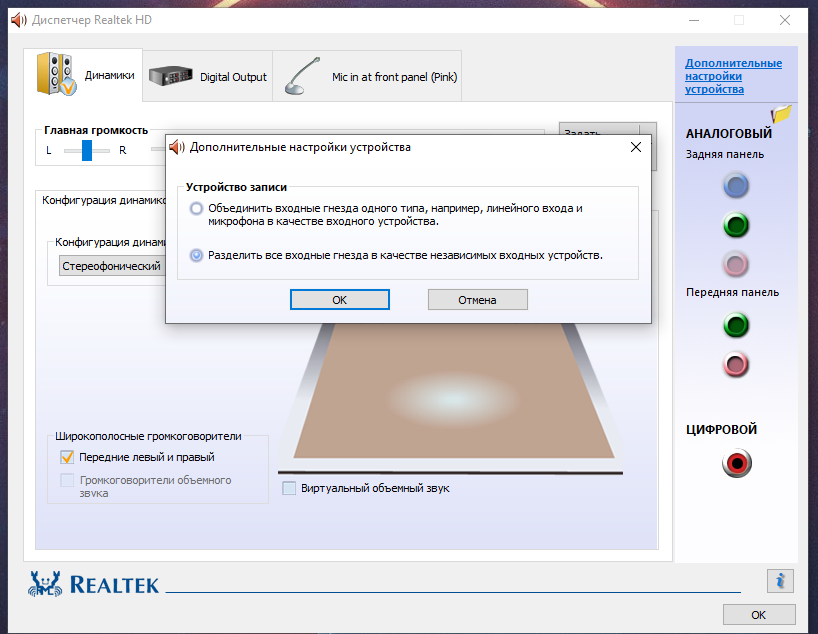The width and height of the screenshot is (818, 634).
Task: Click the red digital output jack icon
Action: pos(737,463)
